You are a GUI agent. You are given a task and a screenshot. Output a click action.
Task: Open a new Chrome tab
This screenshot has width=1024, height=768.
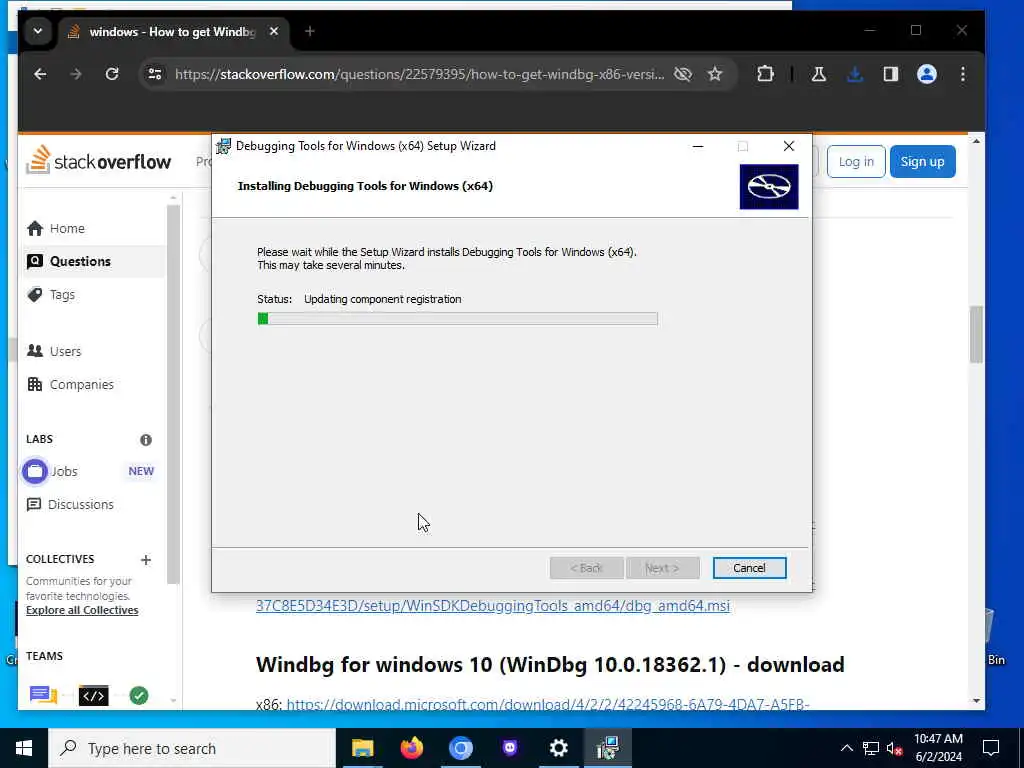310,31
